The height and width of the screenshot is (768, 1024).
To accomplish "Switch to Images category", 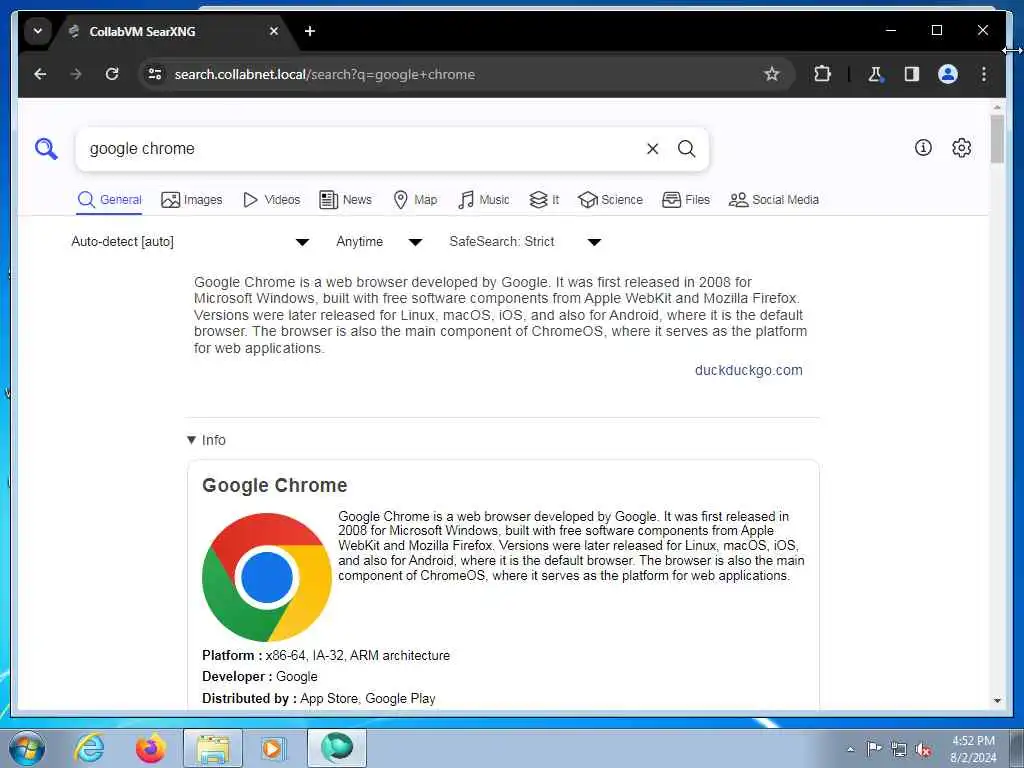I will 191,200.
